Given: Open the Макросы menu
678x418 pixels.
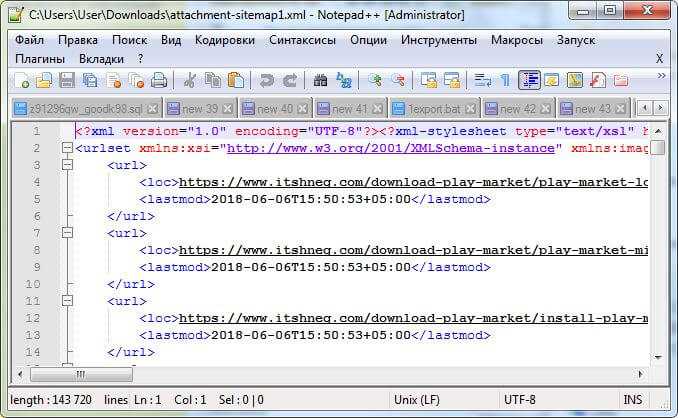Looking at the screenshot, I should click(517, 40).
